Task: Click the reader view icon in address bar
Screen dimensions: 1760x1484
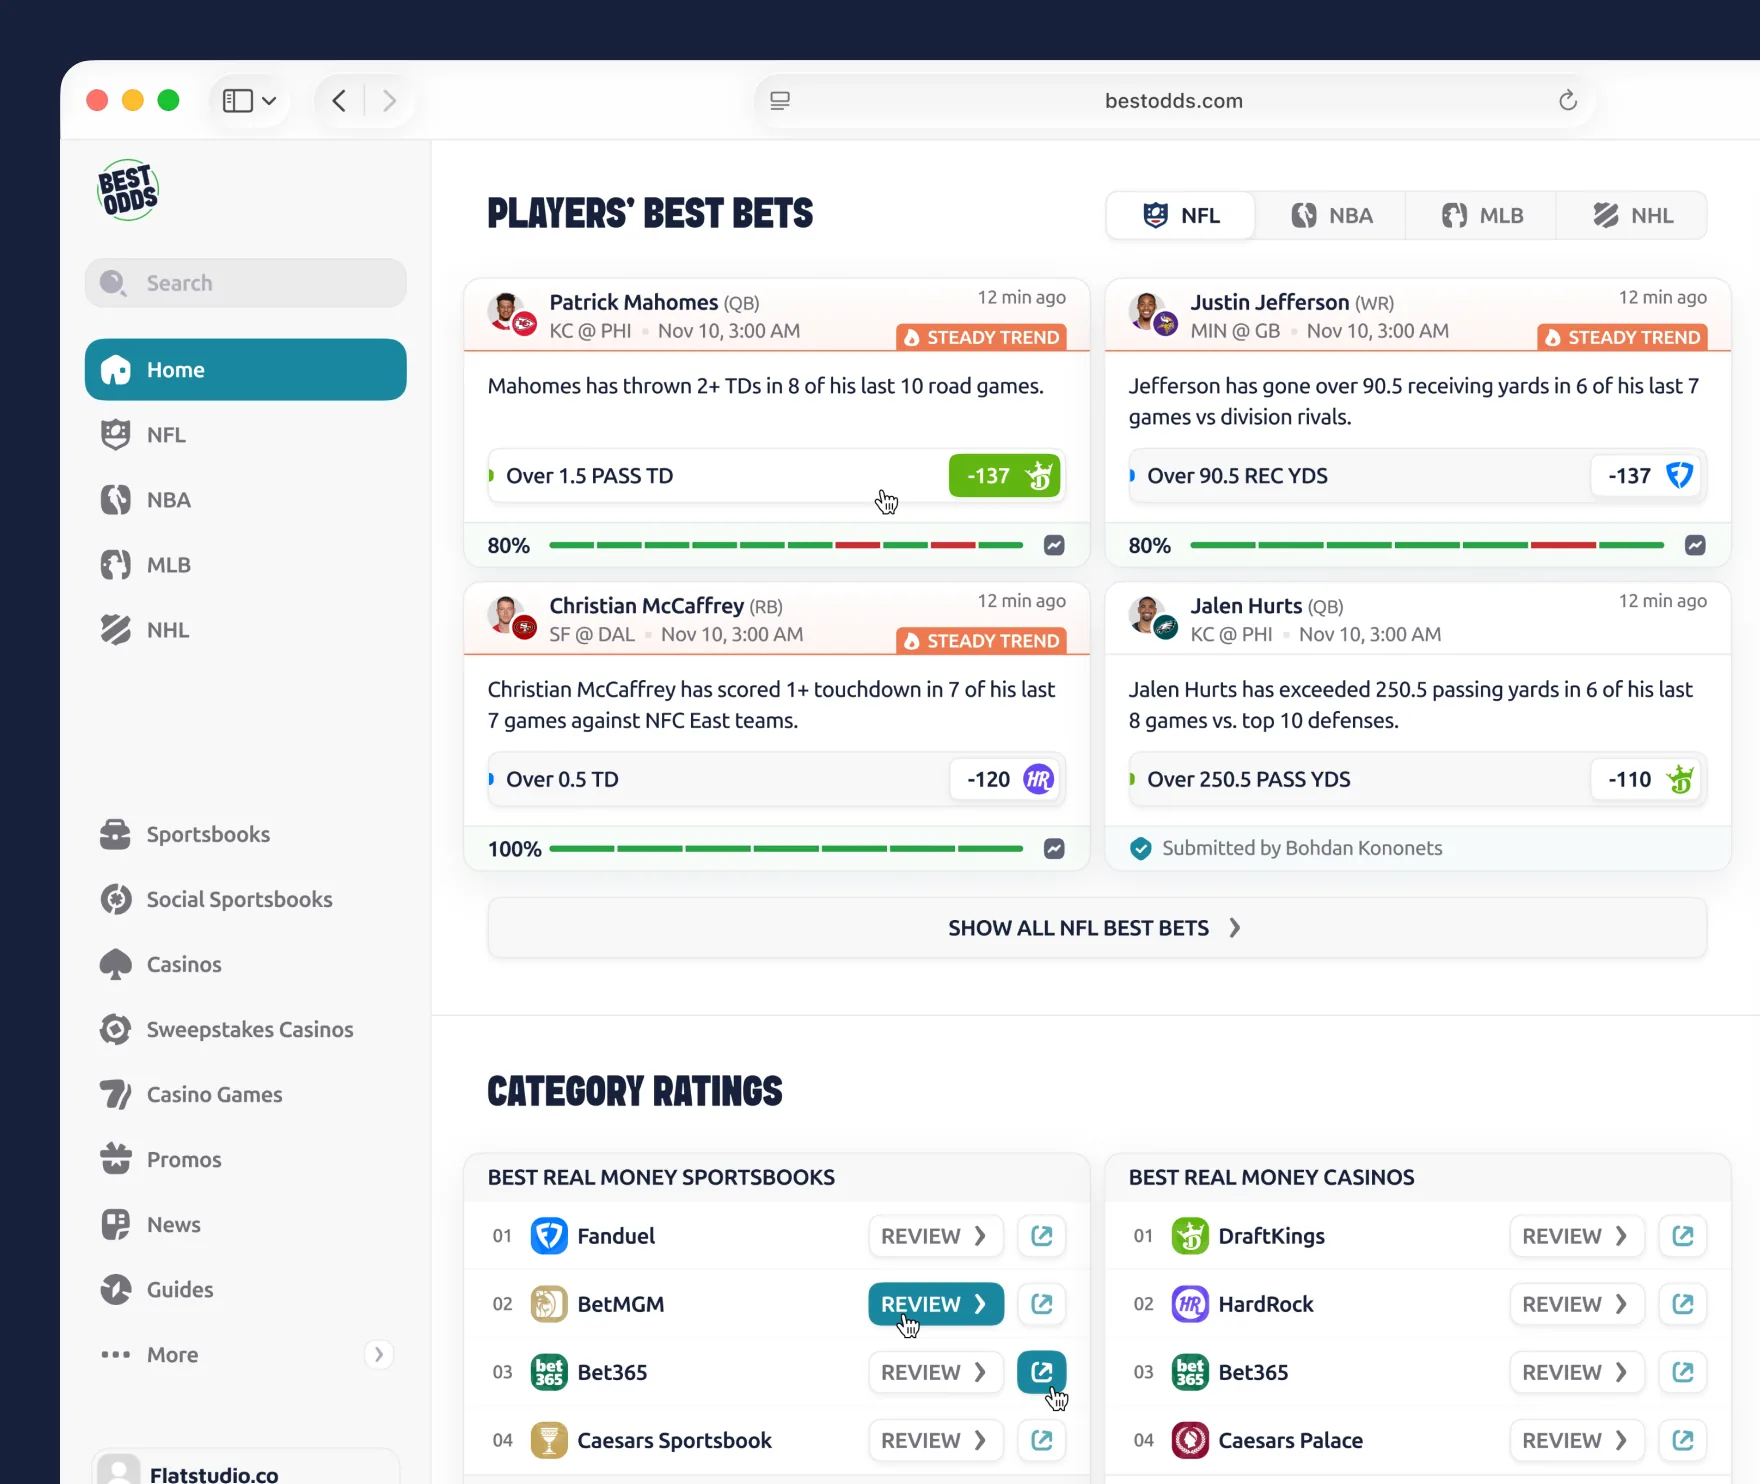Action: (780, 101)
